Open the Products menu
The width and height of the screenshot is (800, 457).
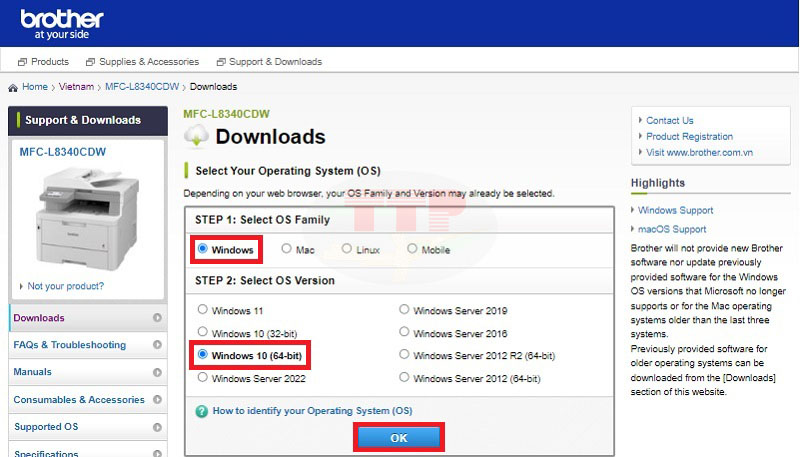(x=49, y=62)
